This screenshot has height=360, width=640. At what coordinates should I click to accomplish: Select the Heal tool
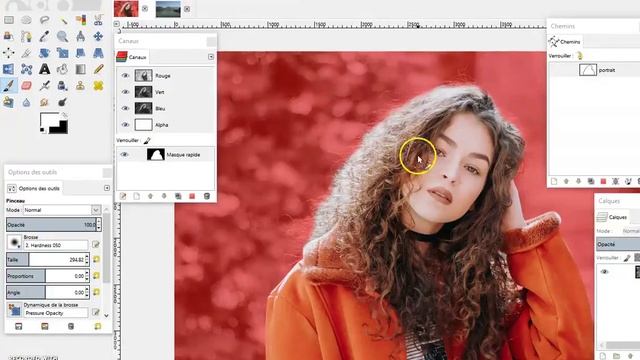(x=98, y=85)
